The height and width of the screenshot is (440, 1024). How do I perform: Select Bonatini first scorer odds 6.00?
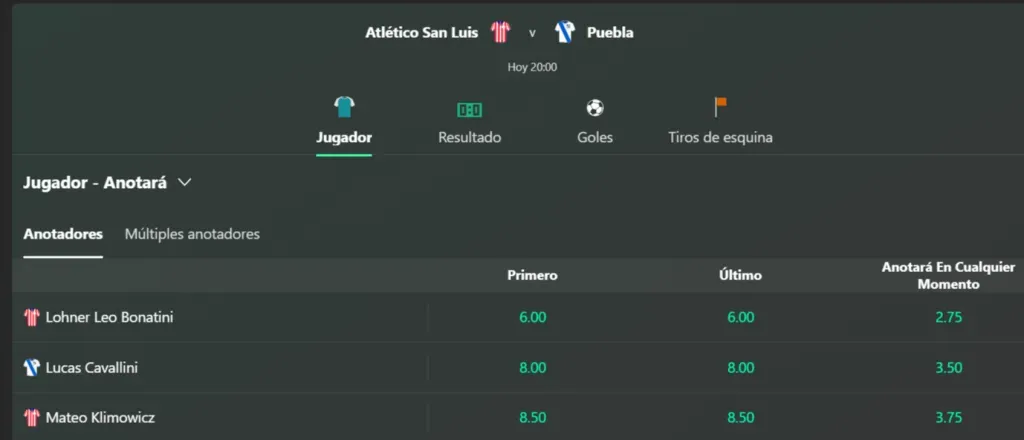point(532,318)
